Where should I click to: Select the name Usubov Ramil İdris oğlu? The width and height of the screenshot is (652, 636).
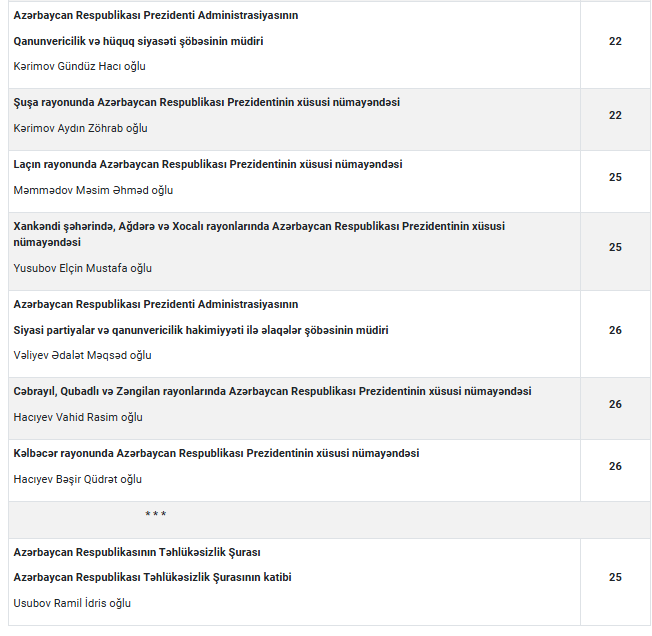point(72,603)
